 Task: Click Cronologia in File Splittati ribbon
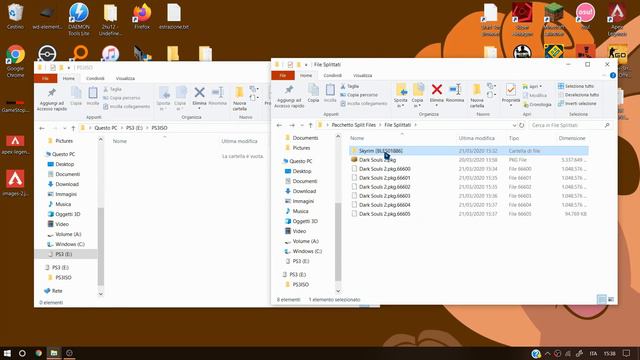coord(537,104)
